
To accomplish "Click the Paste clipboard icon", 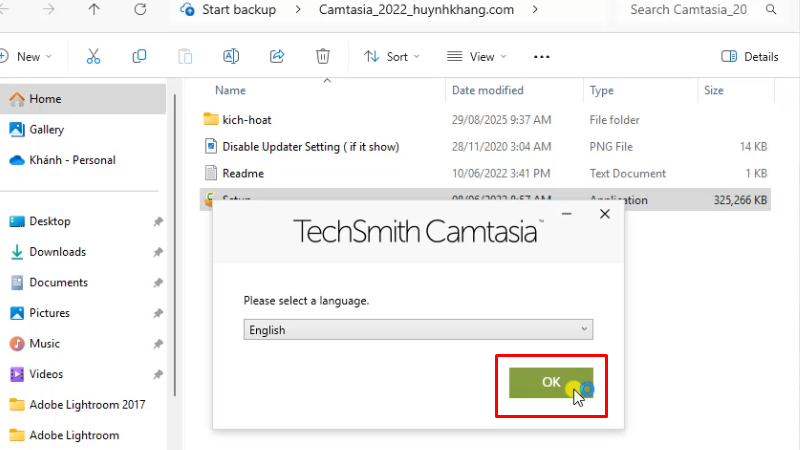I will [x=185, y=56].
